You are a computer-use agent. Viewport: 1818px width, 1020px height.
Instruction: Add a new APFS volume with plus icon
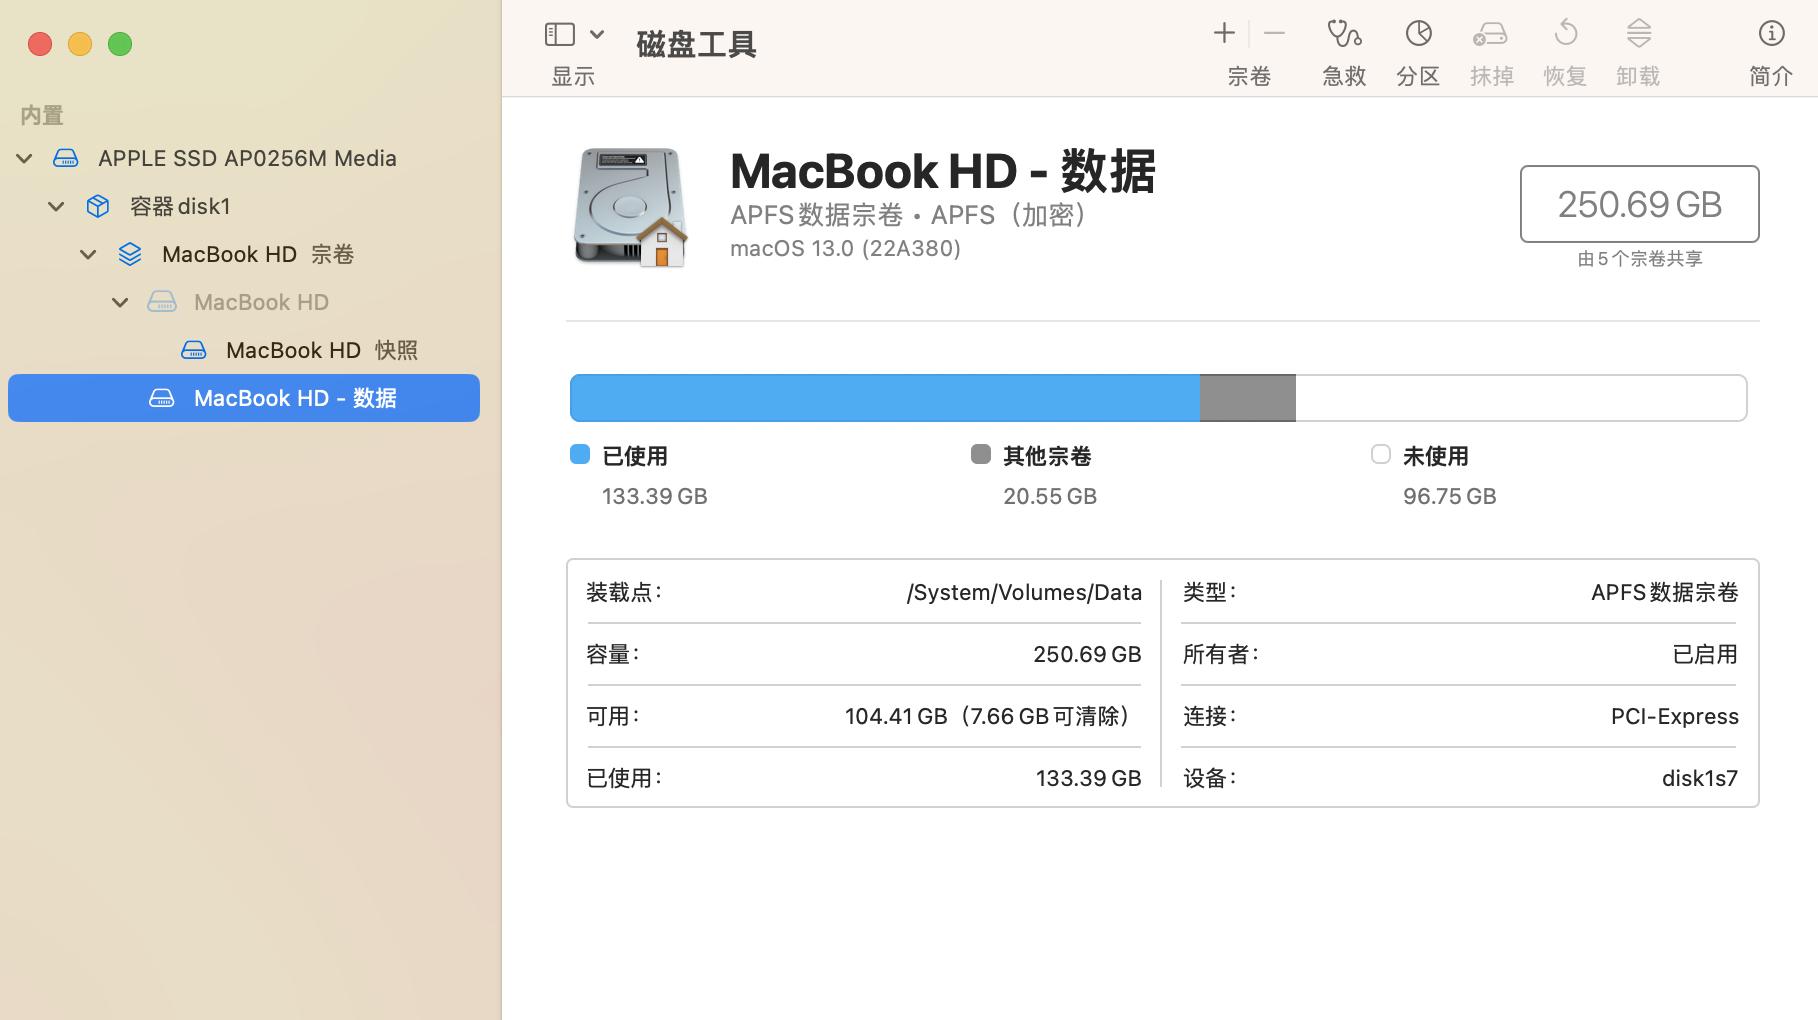[x=1223, y=33]
